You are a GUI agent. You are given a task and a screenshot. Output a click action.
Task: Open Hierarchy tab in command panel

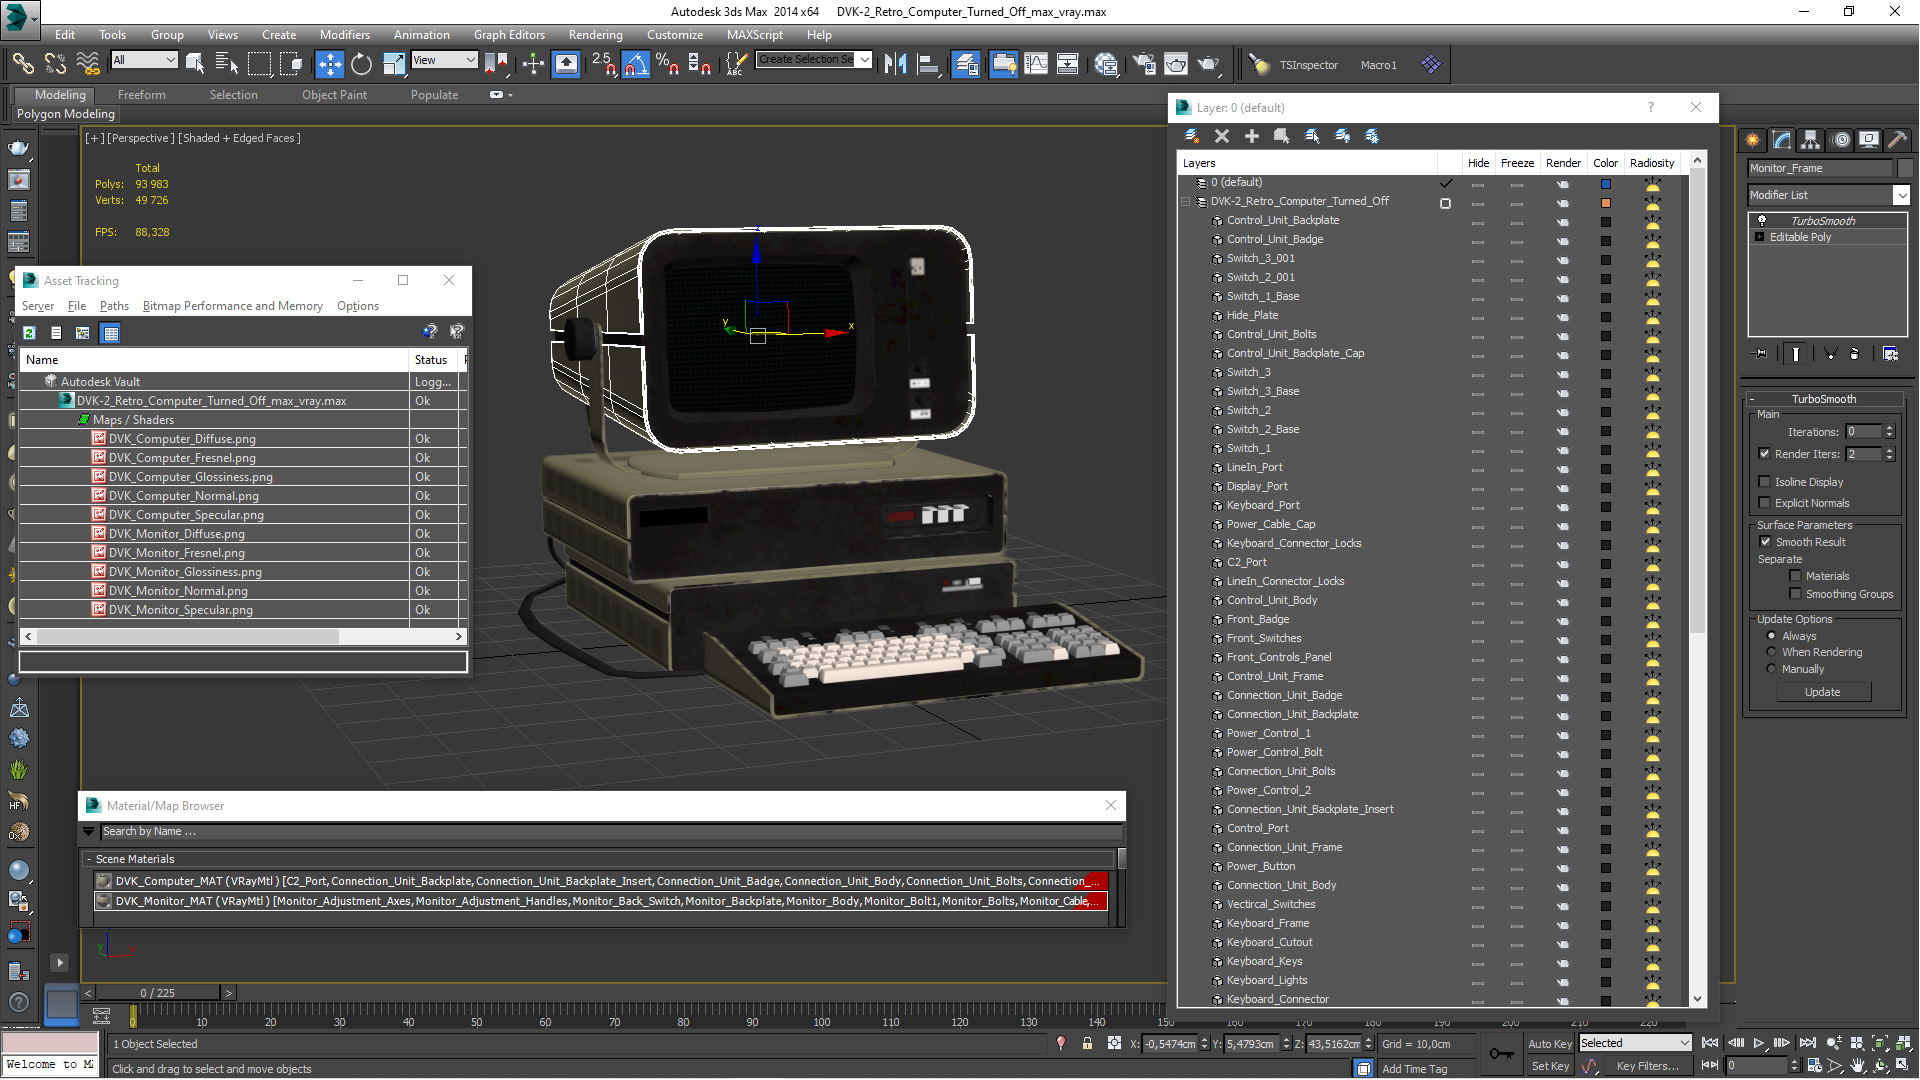click(1811, 140)
